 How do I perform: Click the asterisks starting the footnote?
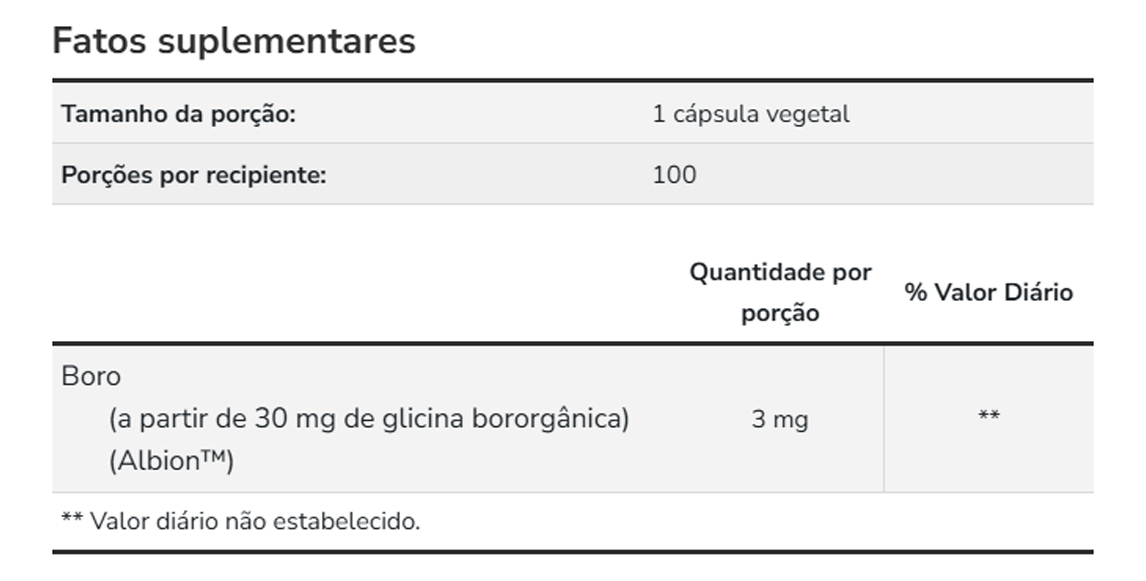coord(72,522)
